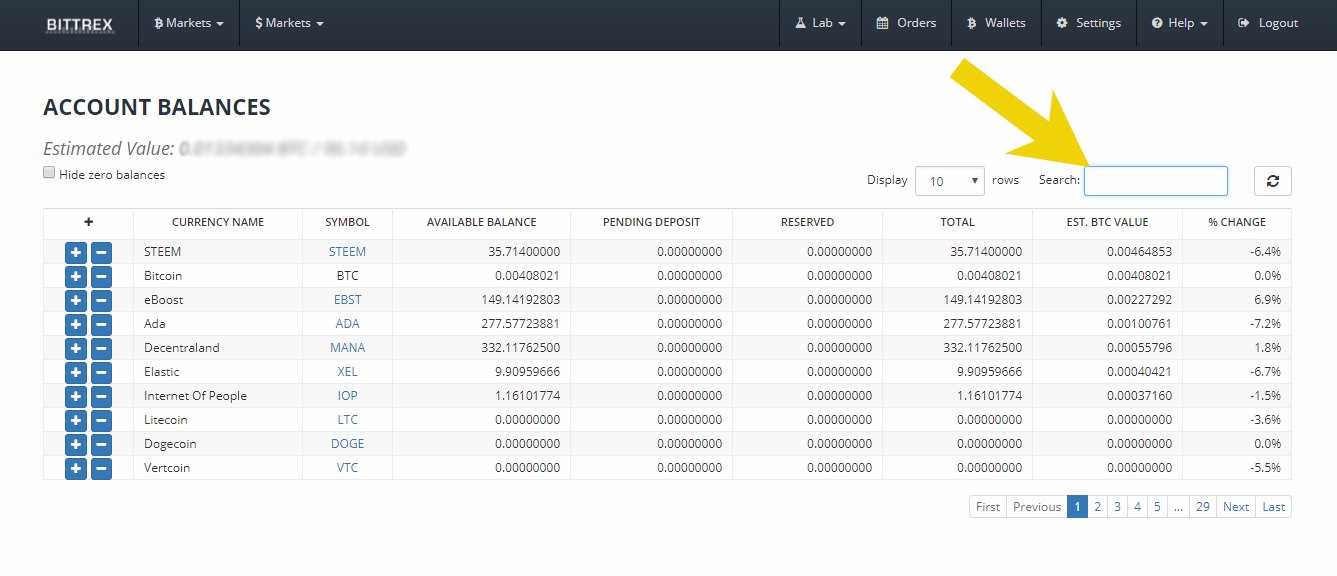The image size is (1337, 576).
Task: Open the ADA symbol link
Action: coord(348,324)
